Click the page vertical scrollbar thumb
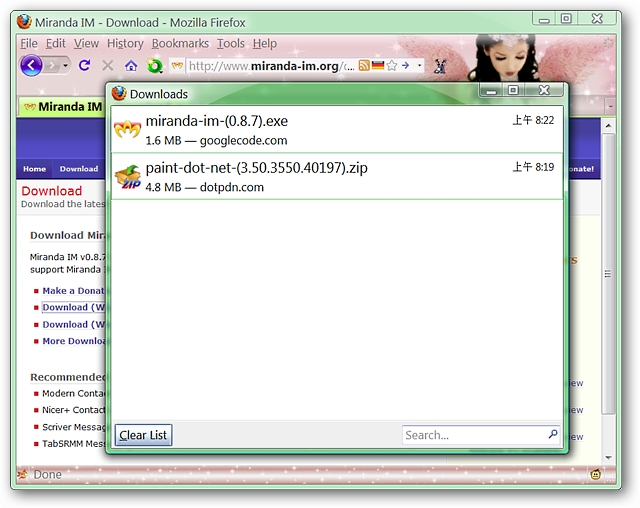 (608, 273)
